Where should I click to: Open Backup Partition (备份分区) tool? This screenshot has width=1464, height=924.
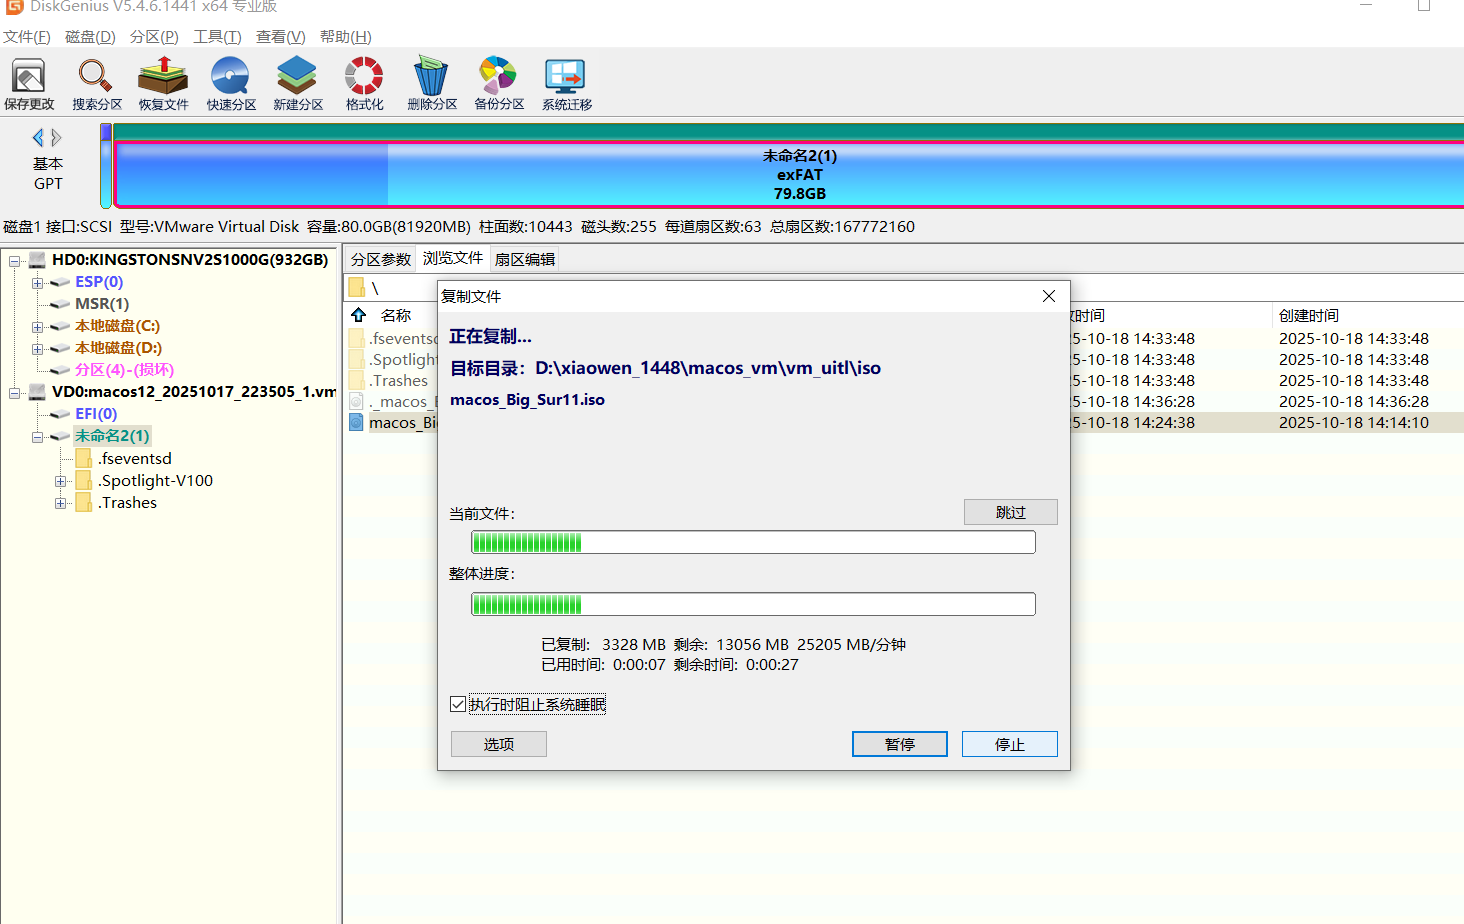(x=499, y=84)
